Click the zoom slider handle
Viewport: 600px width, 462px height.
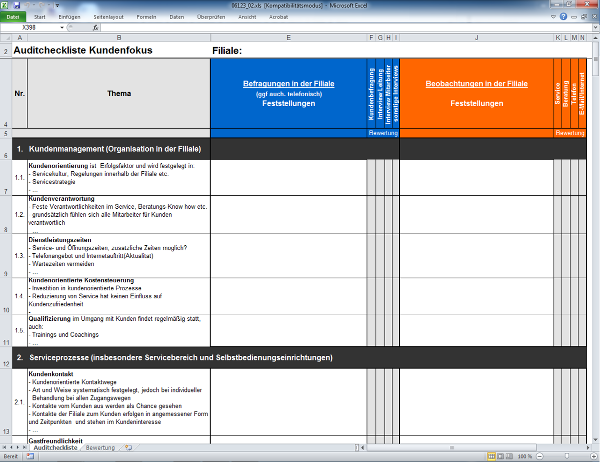[x=567, y=456]
